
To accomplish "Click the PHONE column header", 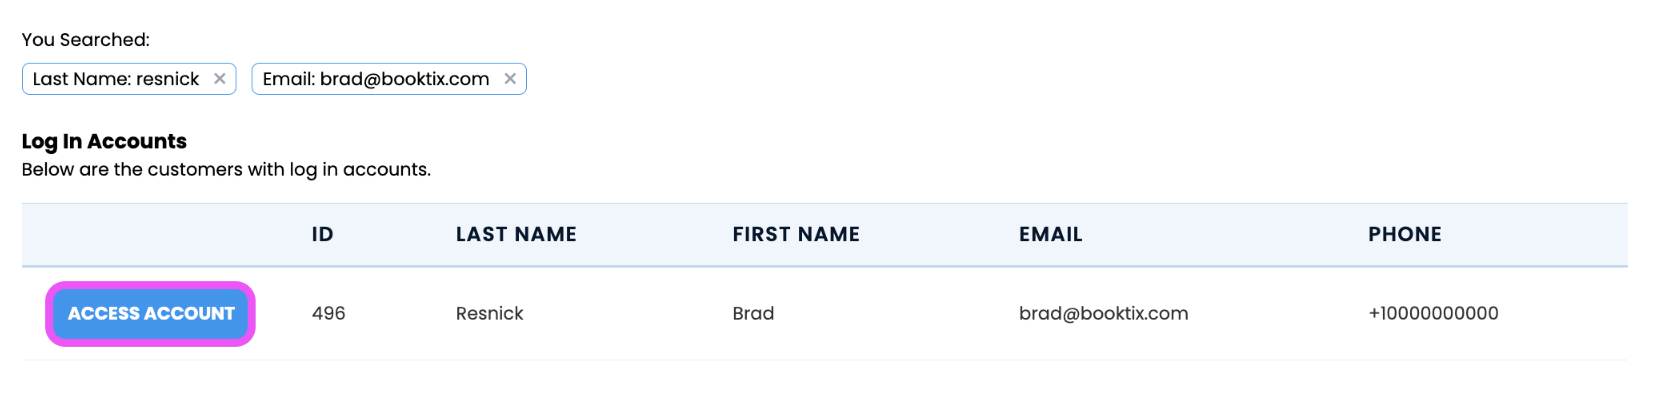I will (1404, 235).
